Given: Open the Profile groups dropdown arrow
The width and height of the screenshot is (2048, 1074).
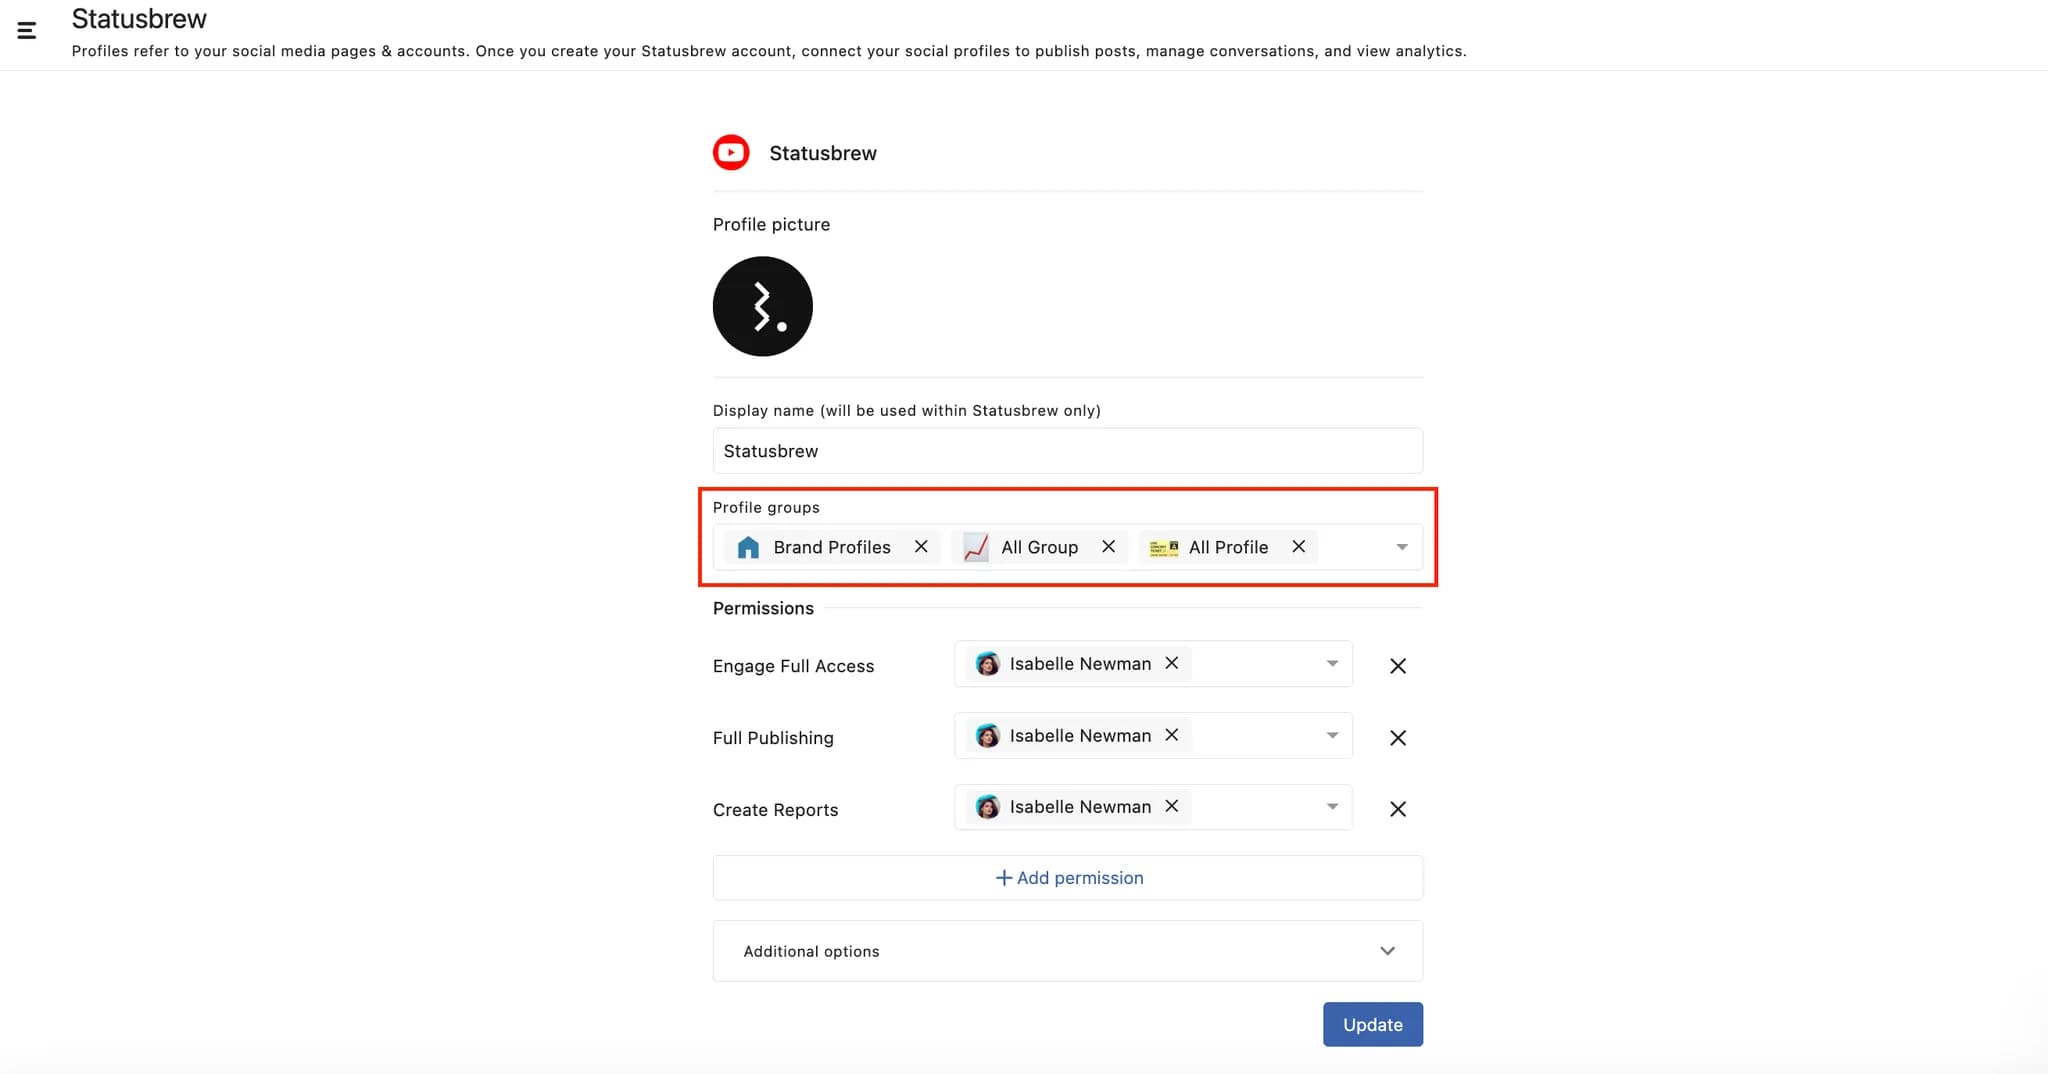Looking at the screenshot, I should pos(1400,547).
